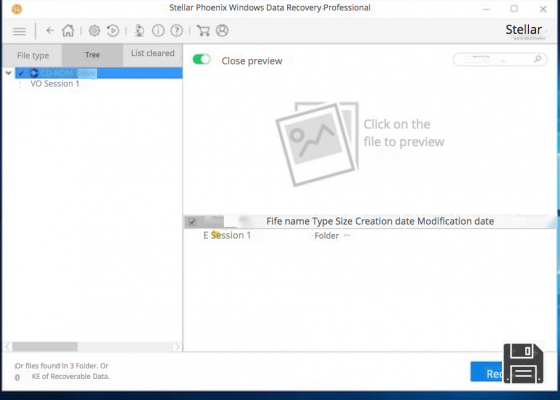Click the tree panel horizontal scrollbar thumb
This screenshot has width=560, height=400.
[x=45, y=346]
